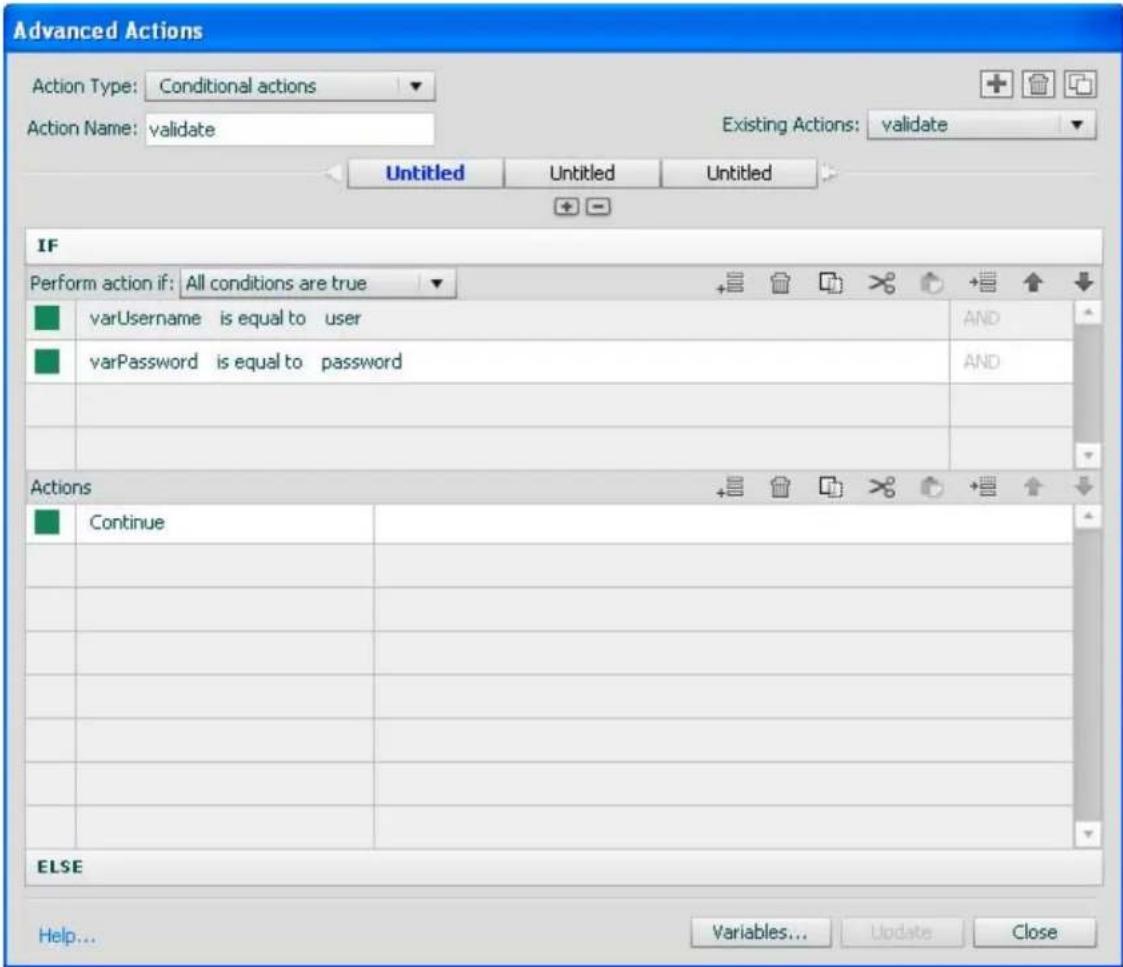Toggle the green status box for varPassword row
The height and width of the screenshot is (967, 1123).
coord(47,362)
